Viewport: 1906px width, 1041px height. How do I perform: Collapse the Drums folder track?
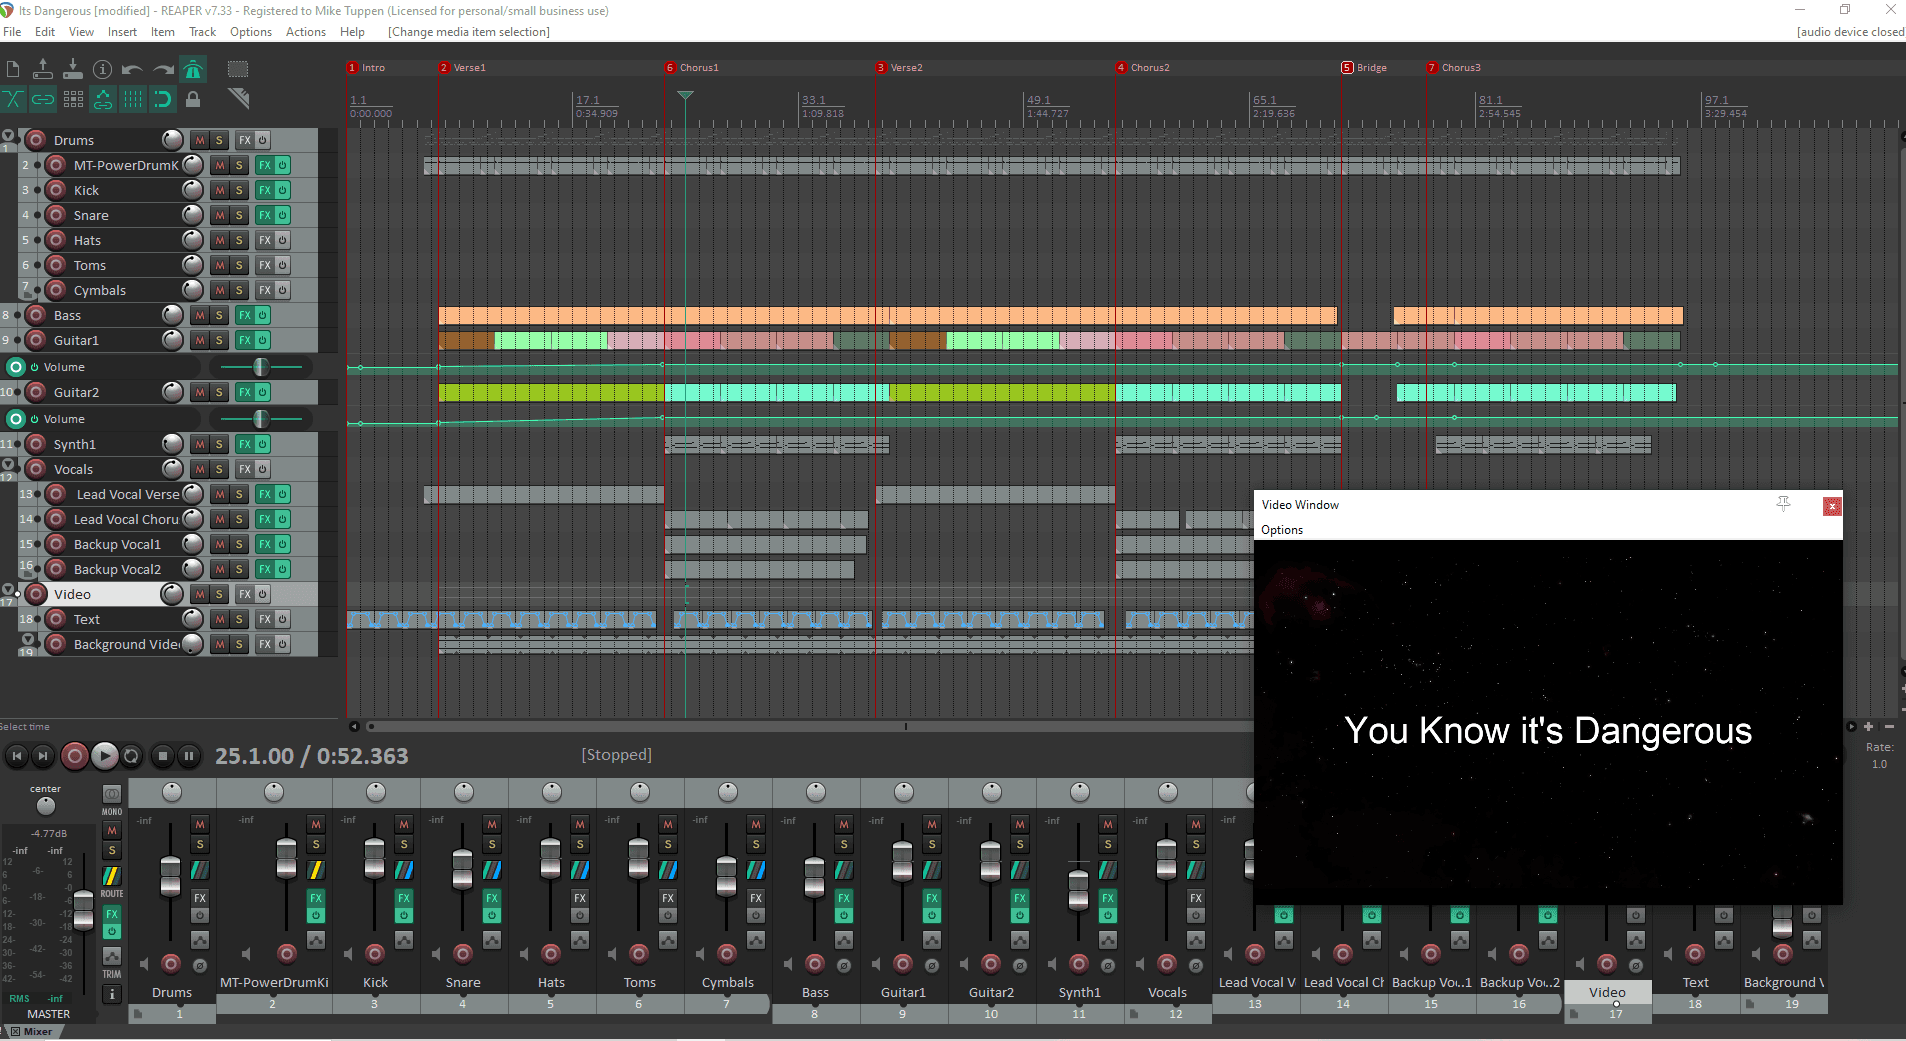pyautogui.click(x=8, y=136)
